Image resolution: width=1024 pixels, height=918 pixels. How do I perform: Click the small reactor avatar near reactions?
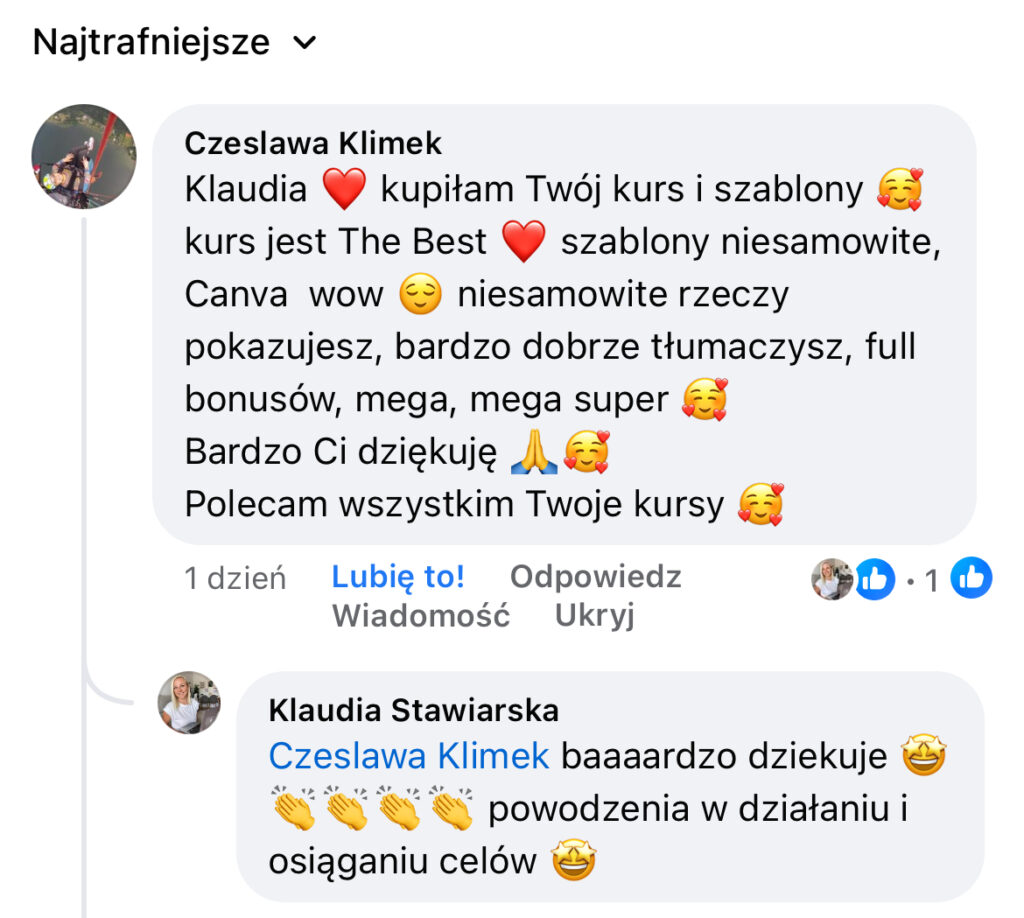click(x=831, y=579)
